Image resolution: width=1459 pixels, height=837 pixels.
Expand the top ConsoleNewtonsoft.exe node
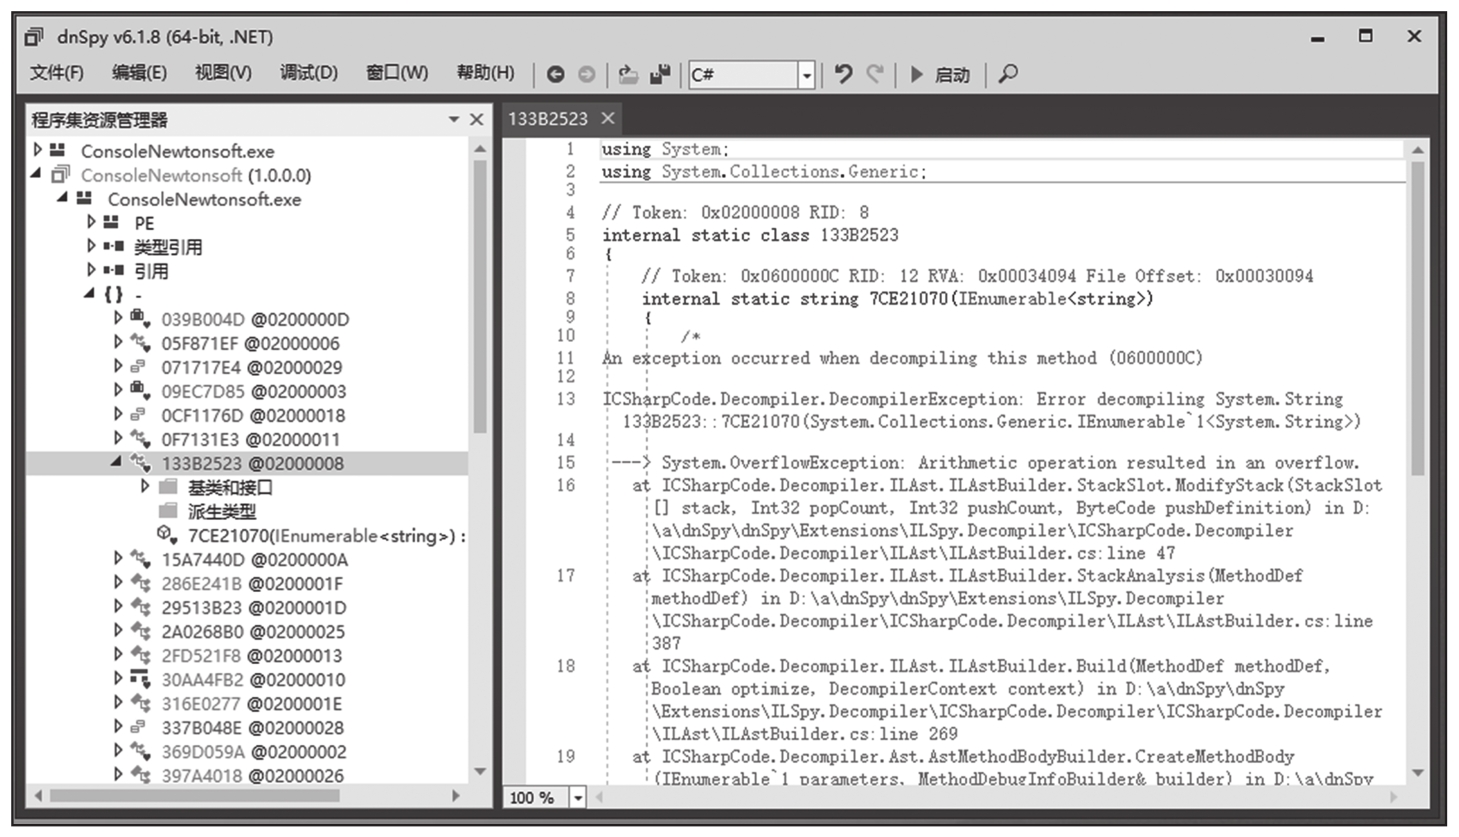tap(38, 150)
